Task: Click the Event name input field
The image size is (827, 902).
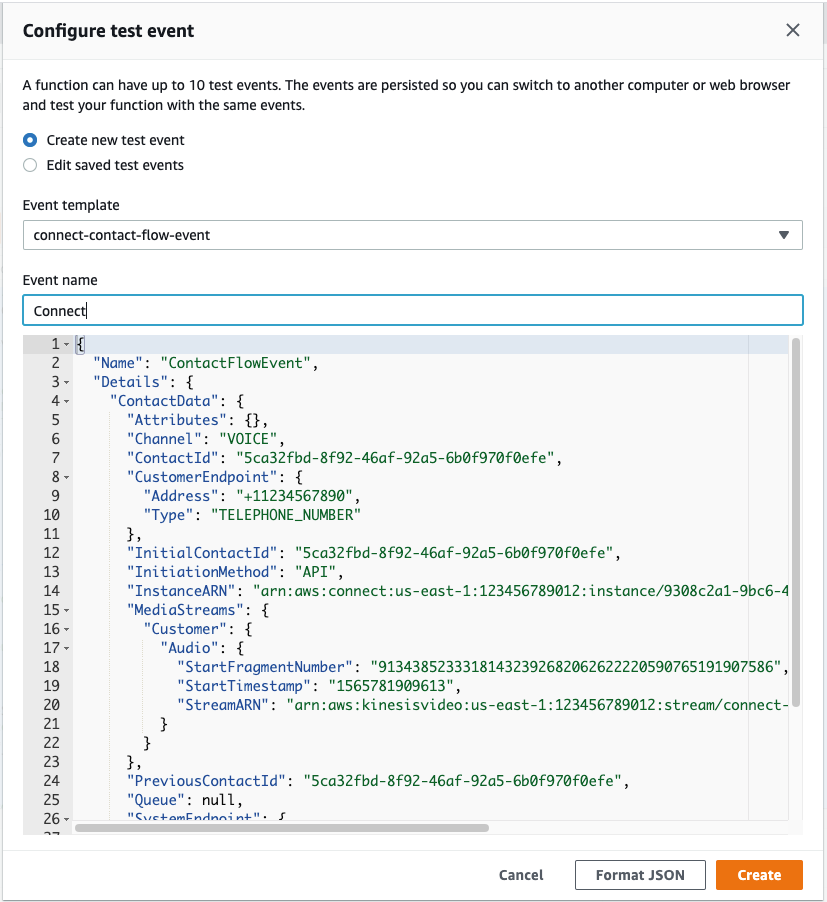Action: click(412, 310)
